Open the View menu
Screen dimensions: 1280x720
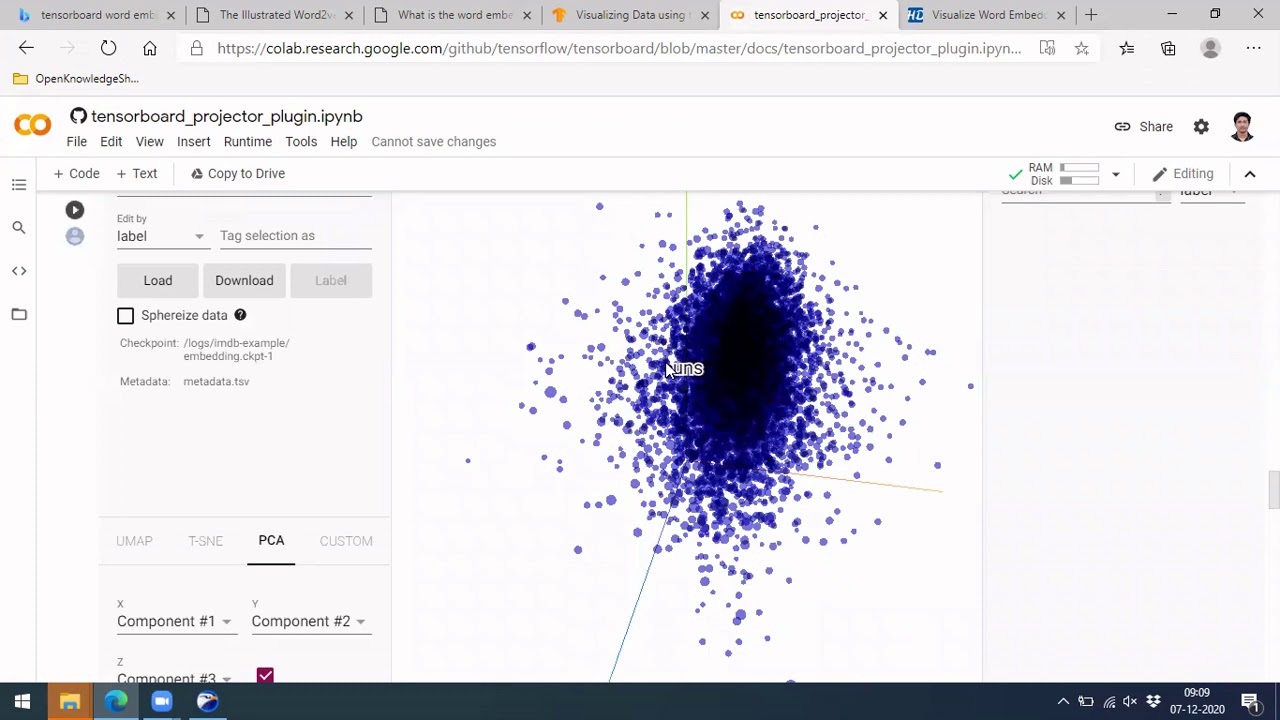tap(149, 141)
